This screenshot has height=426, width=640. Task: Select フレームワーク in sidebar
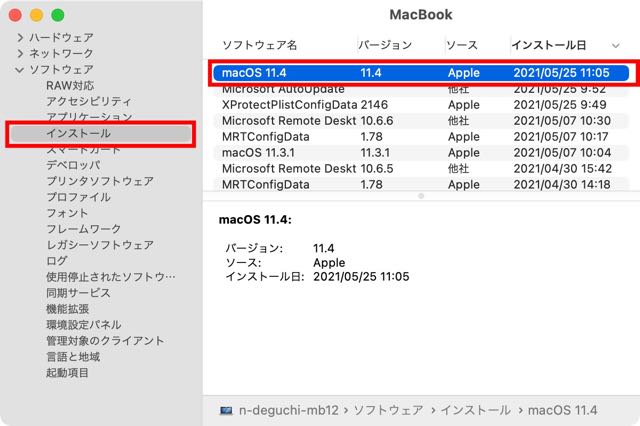[84, 229]
